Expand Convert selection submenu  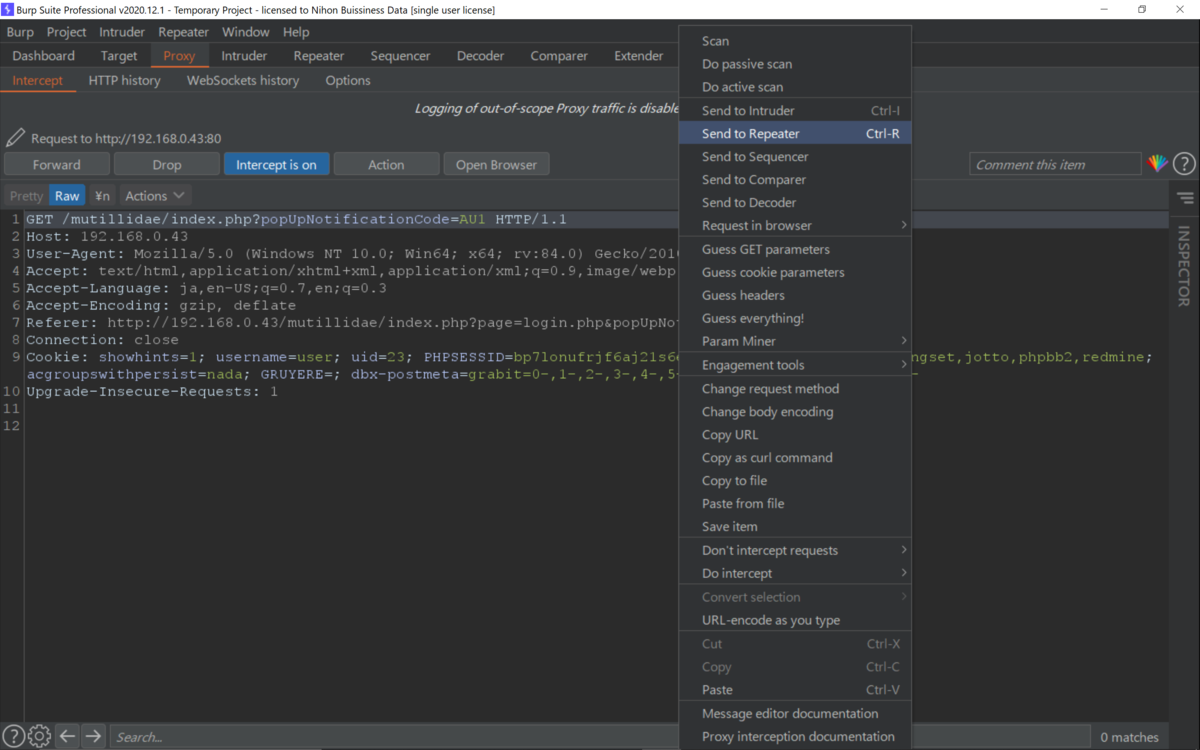pos(795,597)
